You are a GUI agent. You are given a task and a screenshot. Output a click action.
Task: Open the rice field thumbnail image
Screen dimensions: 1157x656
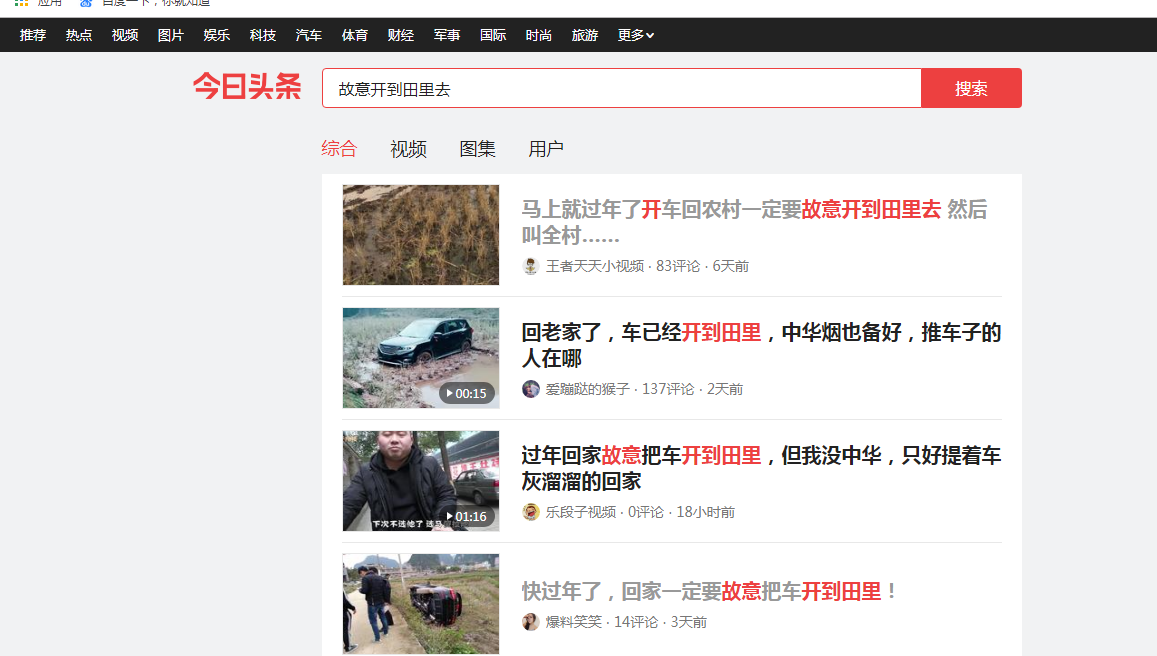(421, 235)
